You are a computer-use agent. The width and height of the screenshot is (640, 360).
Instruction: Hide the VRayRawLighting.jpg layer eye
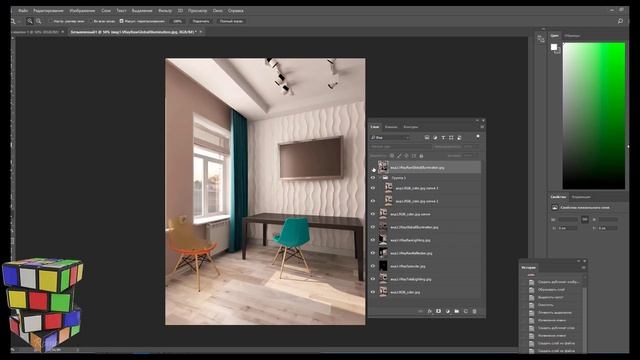tap(373, 240)
